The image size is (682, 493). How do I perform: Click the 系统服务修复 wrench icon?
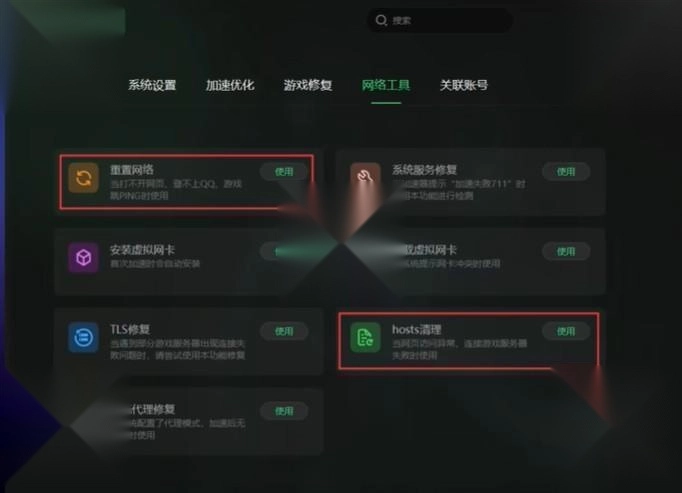click(x=365, y=177)
